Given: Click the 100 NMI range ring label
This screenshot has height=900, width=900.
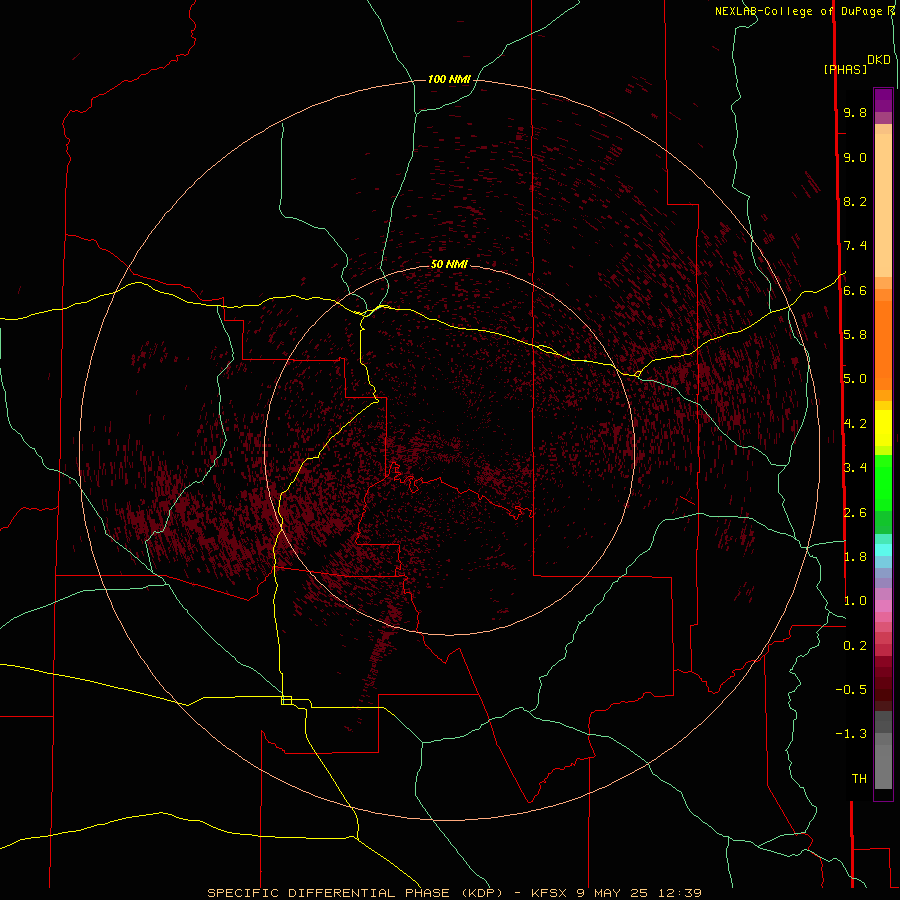Looking at the screenshot, I should pyautogui.click(x=449, y=79).
